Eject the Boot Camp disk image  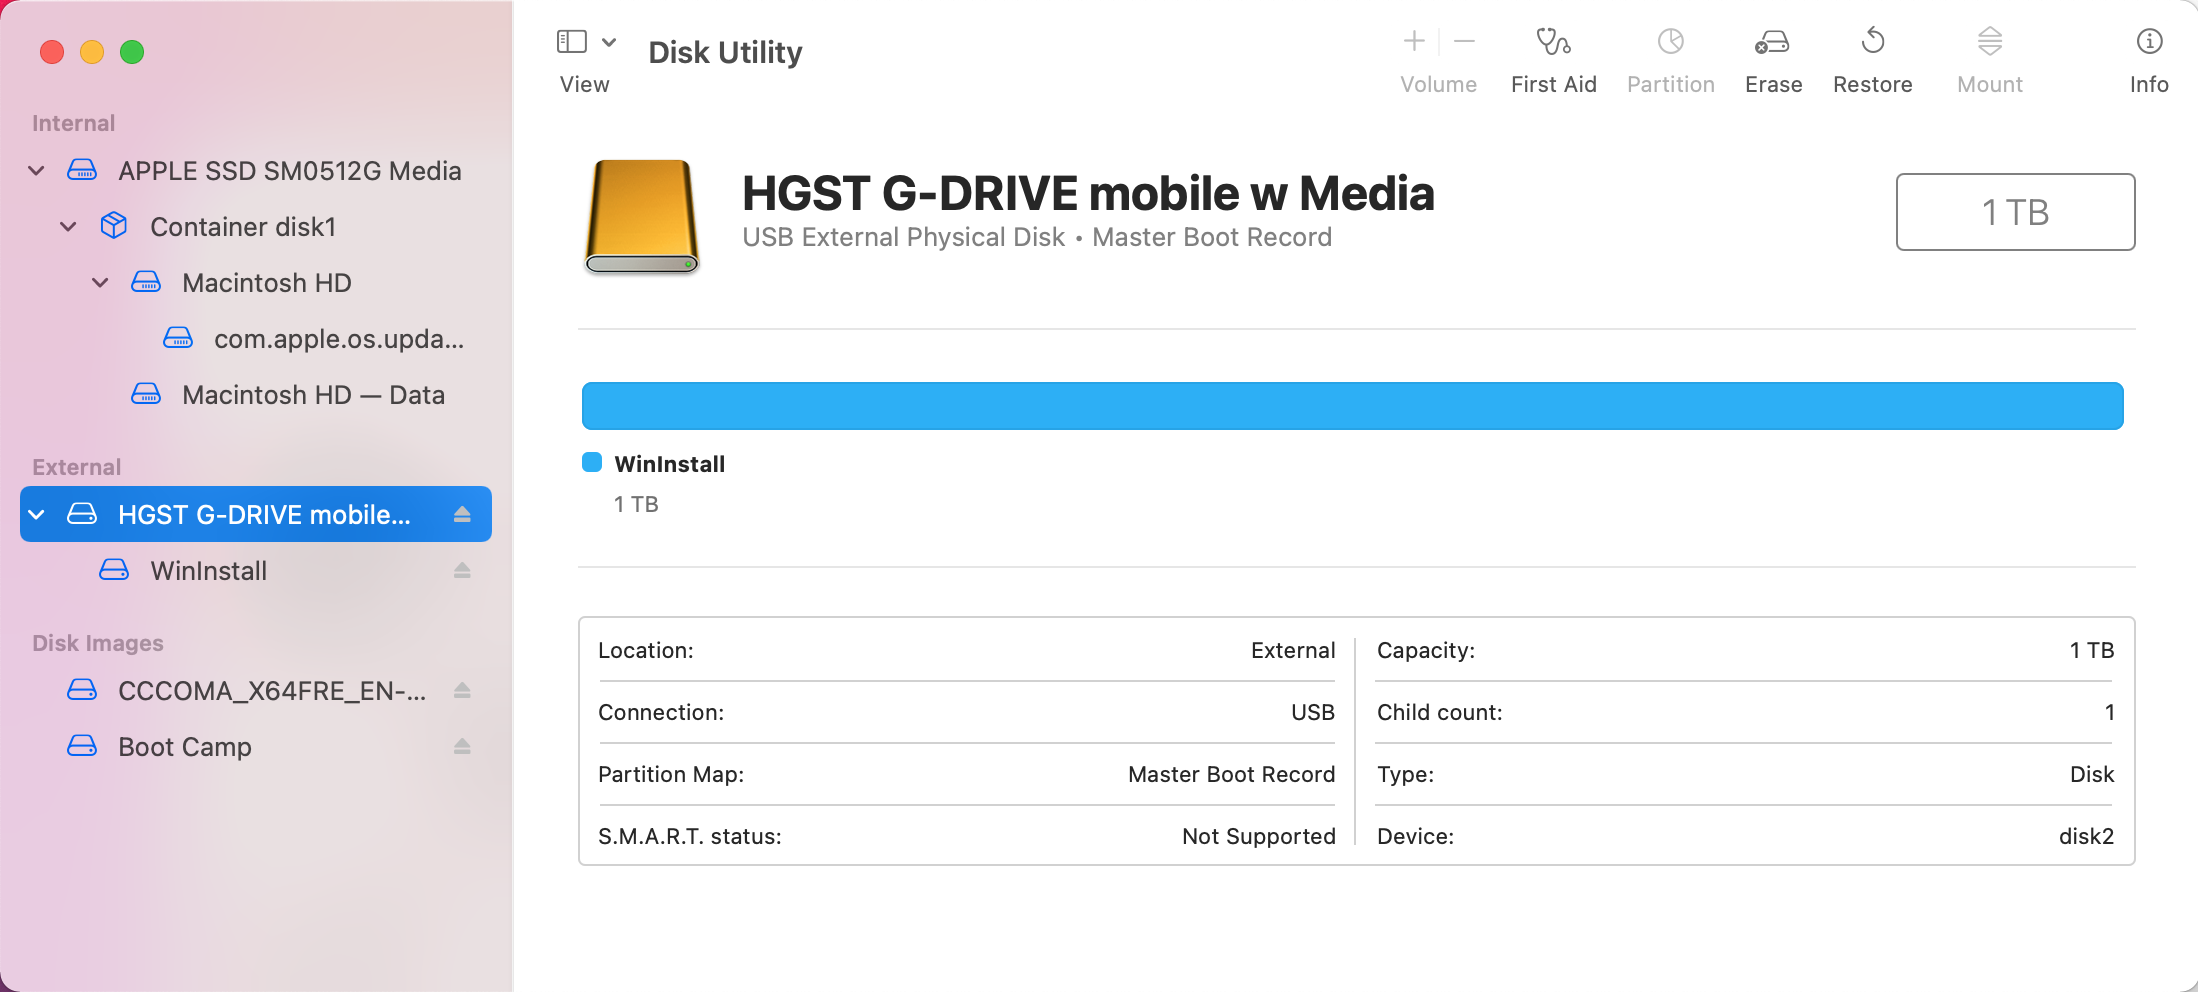pos(462,746)
